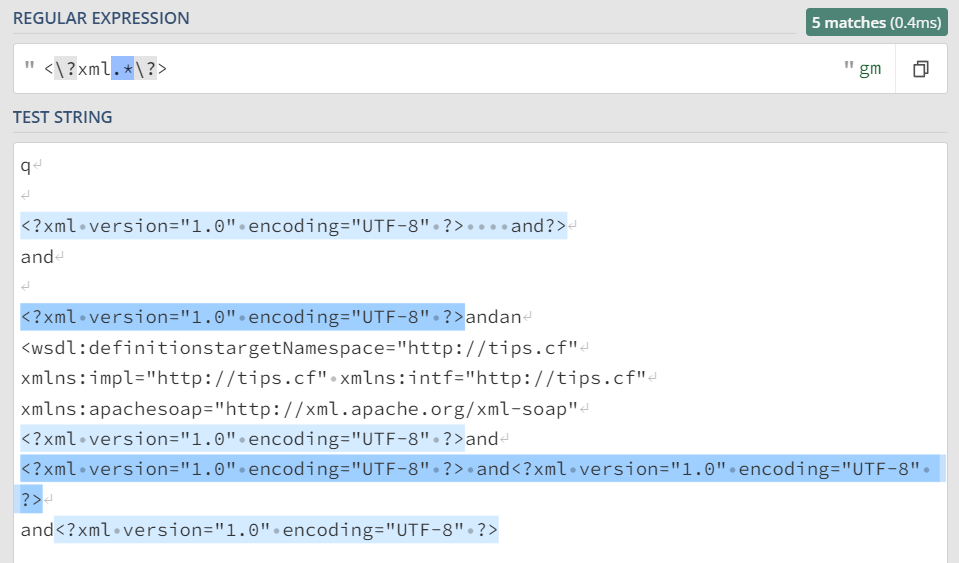Click the xmlns:apachesoap line in test string
The image size is (959, 563).
(x=300, y=408)
